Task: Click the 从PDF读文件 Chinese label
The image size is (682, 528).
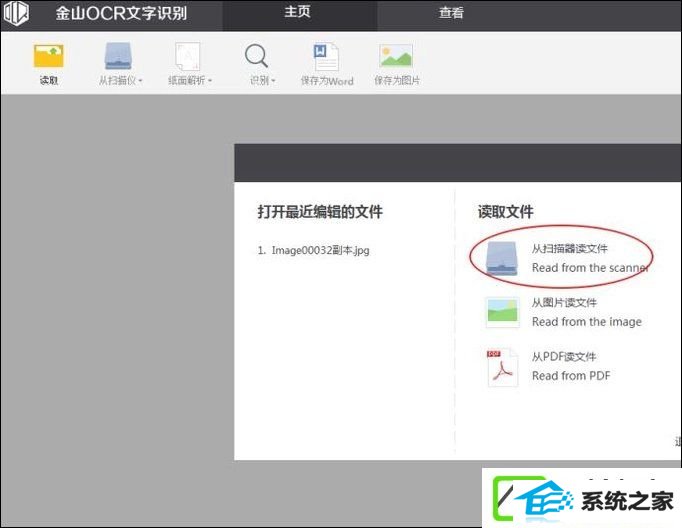Action: [564, 357]
